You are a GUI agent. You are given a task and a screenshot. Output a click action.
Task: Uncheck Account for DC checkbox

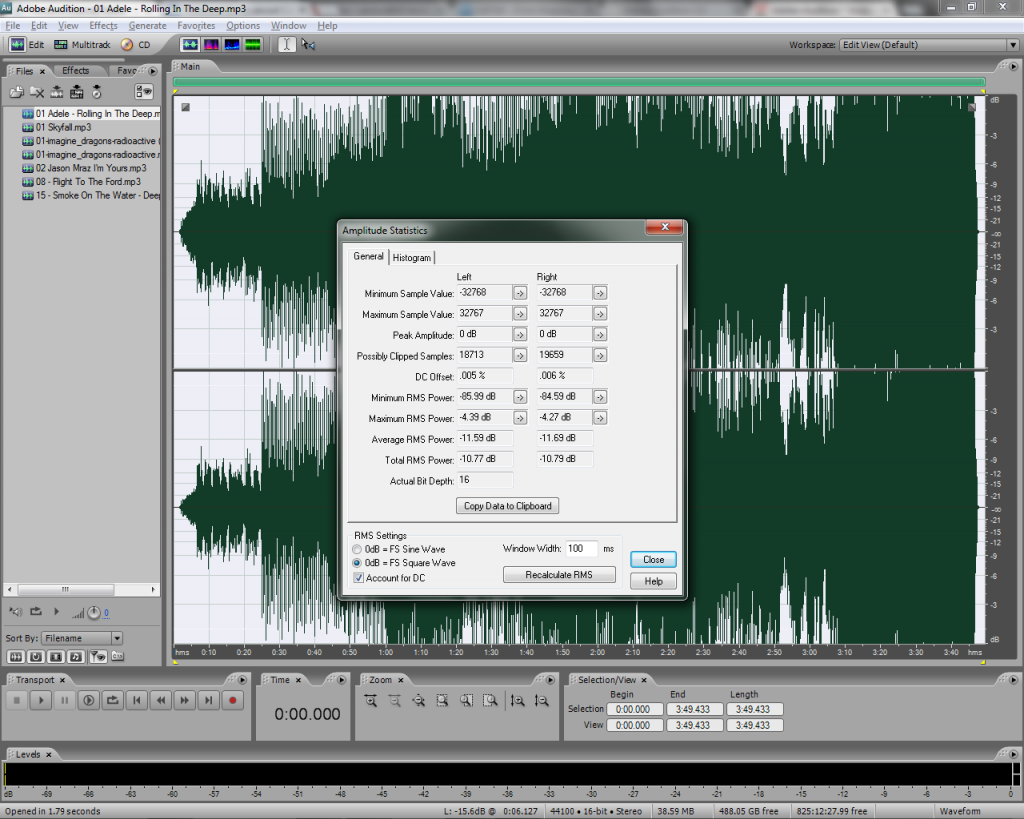pos(358,578)
